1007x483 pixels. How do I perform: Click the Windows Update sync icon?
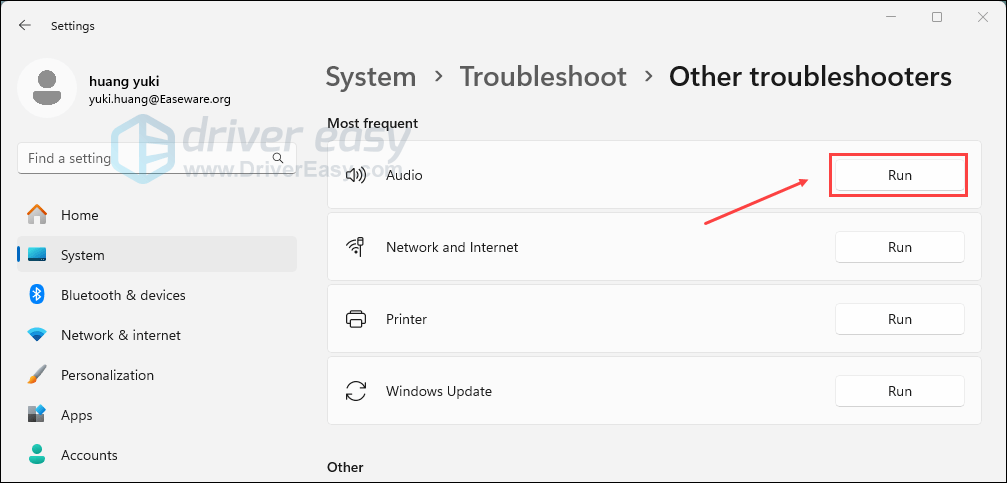pyautogui.click(x=355, y=391)
